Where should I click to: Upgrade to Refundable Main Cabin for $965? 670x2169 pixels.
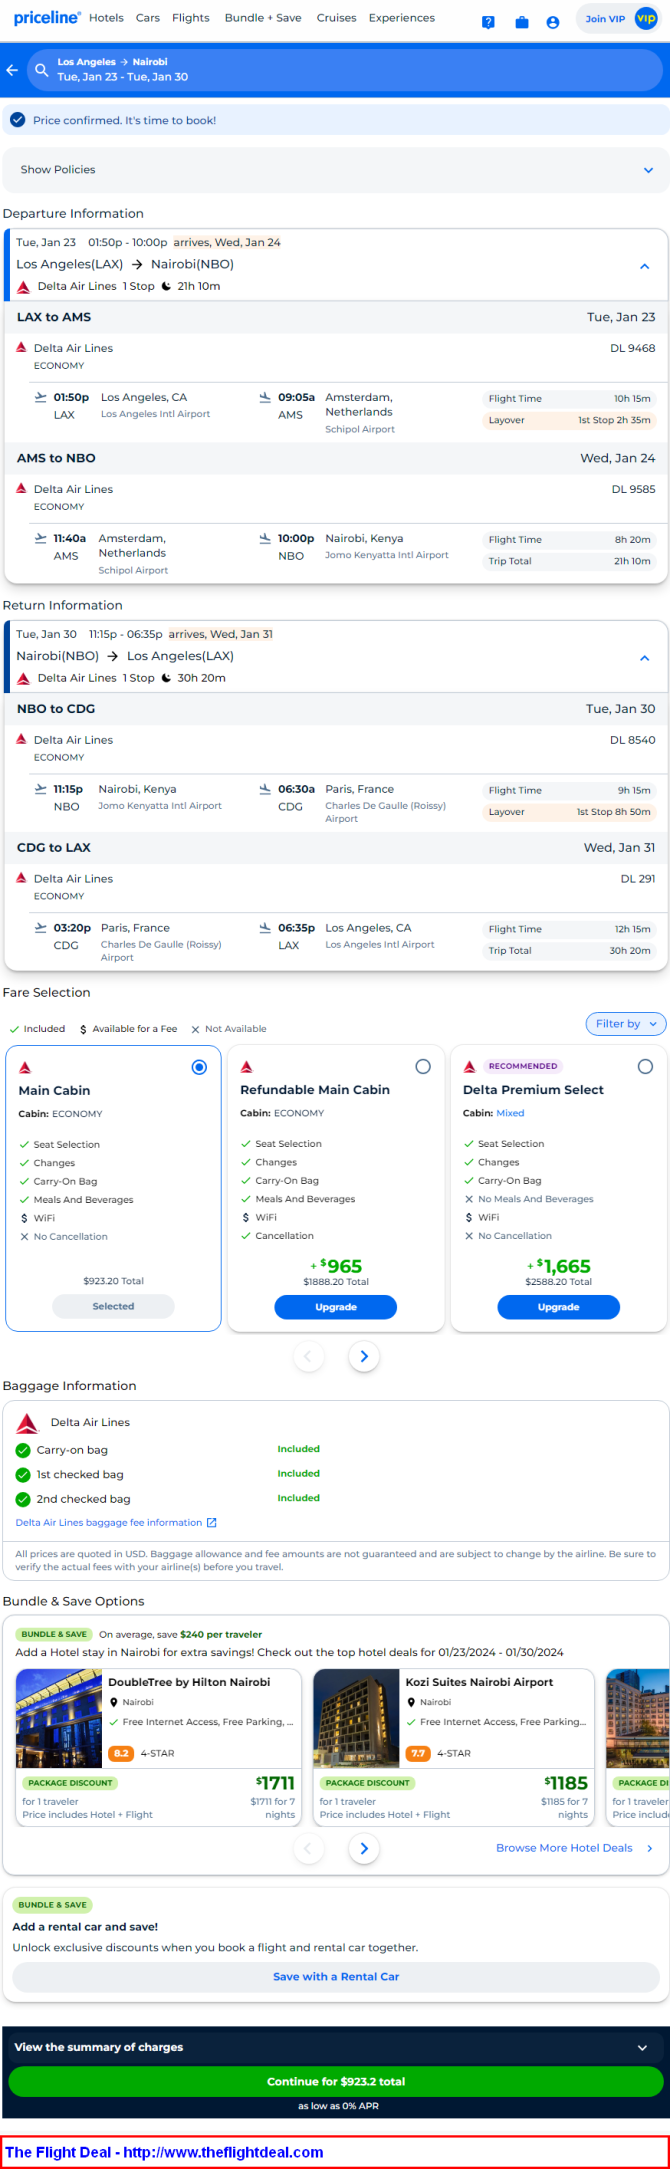tap(336, 1307)
